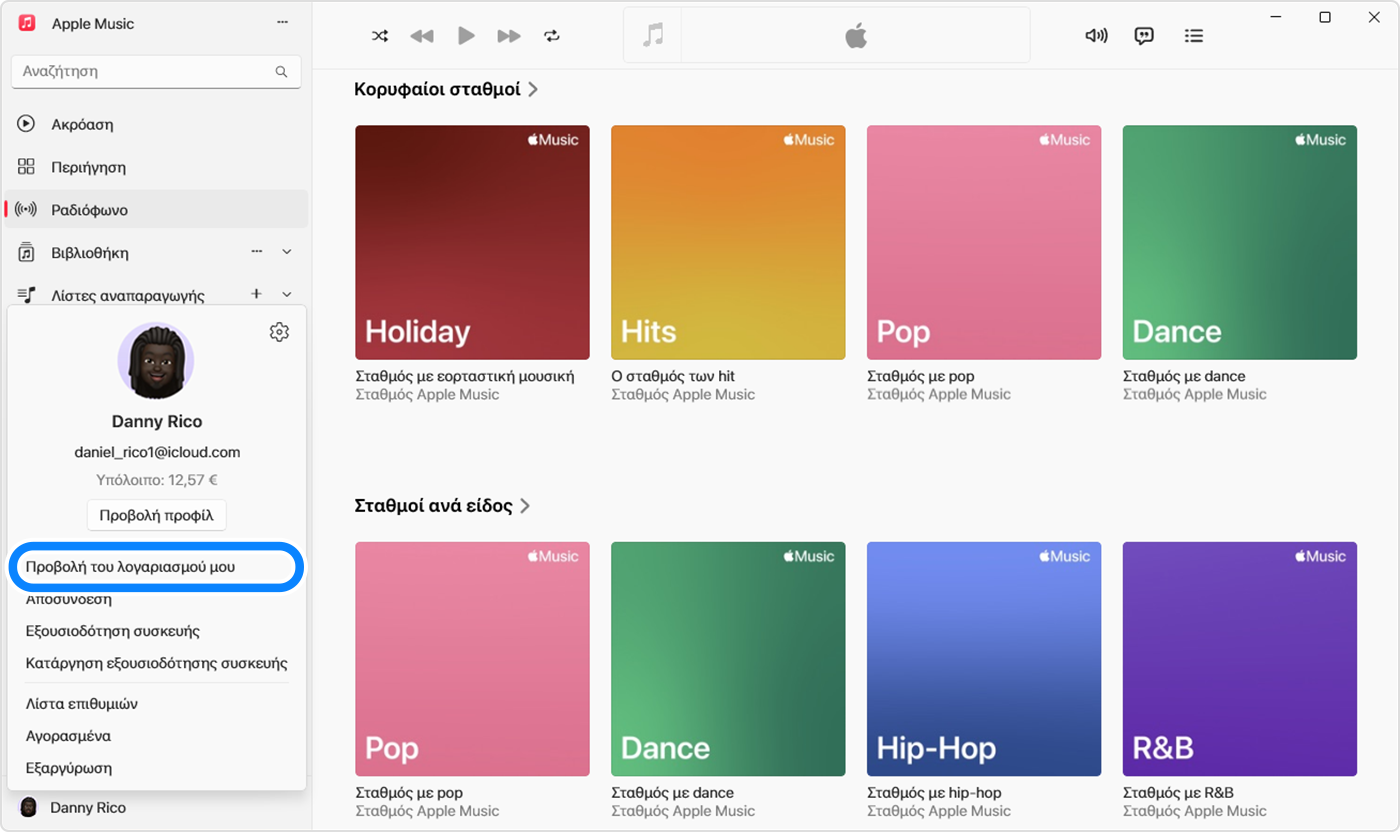Image resolution: width=1400 pixels, height=832 pixels.
Task: Open the Βιβλιοθήκη three-dot options
Action: (x=257, y=252)
